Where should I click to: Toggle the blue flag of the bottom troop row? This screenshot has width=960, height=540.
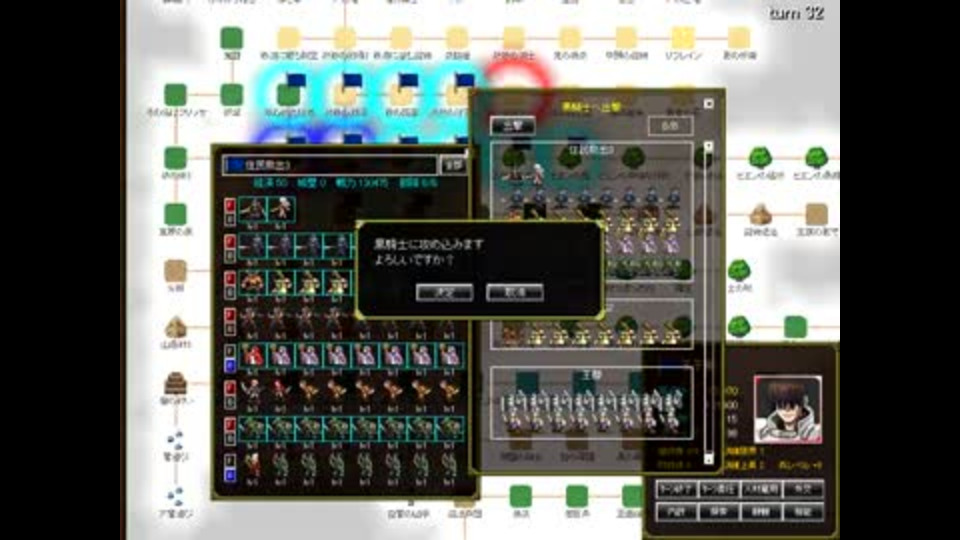pos(230,474)
